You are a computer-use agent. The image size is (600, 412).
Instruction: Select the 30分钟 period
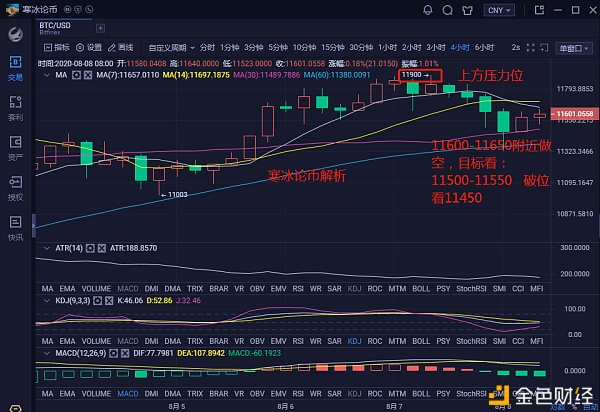click(361, 47)
